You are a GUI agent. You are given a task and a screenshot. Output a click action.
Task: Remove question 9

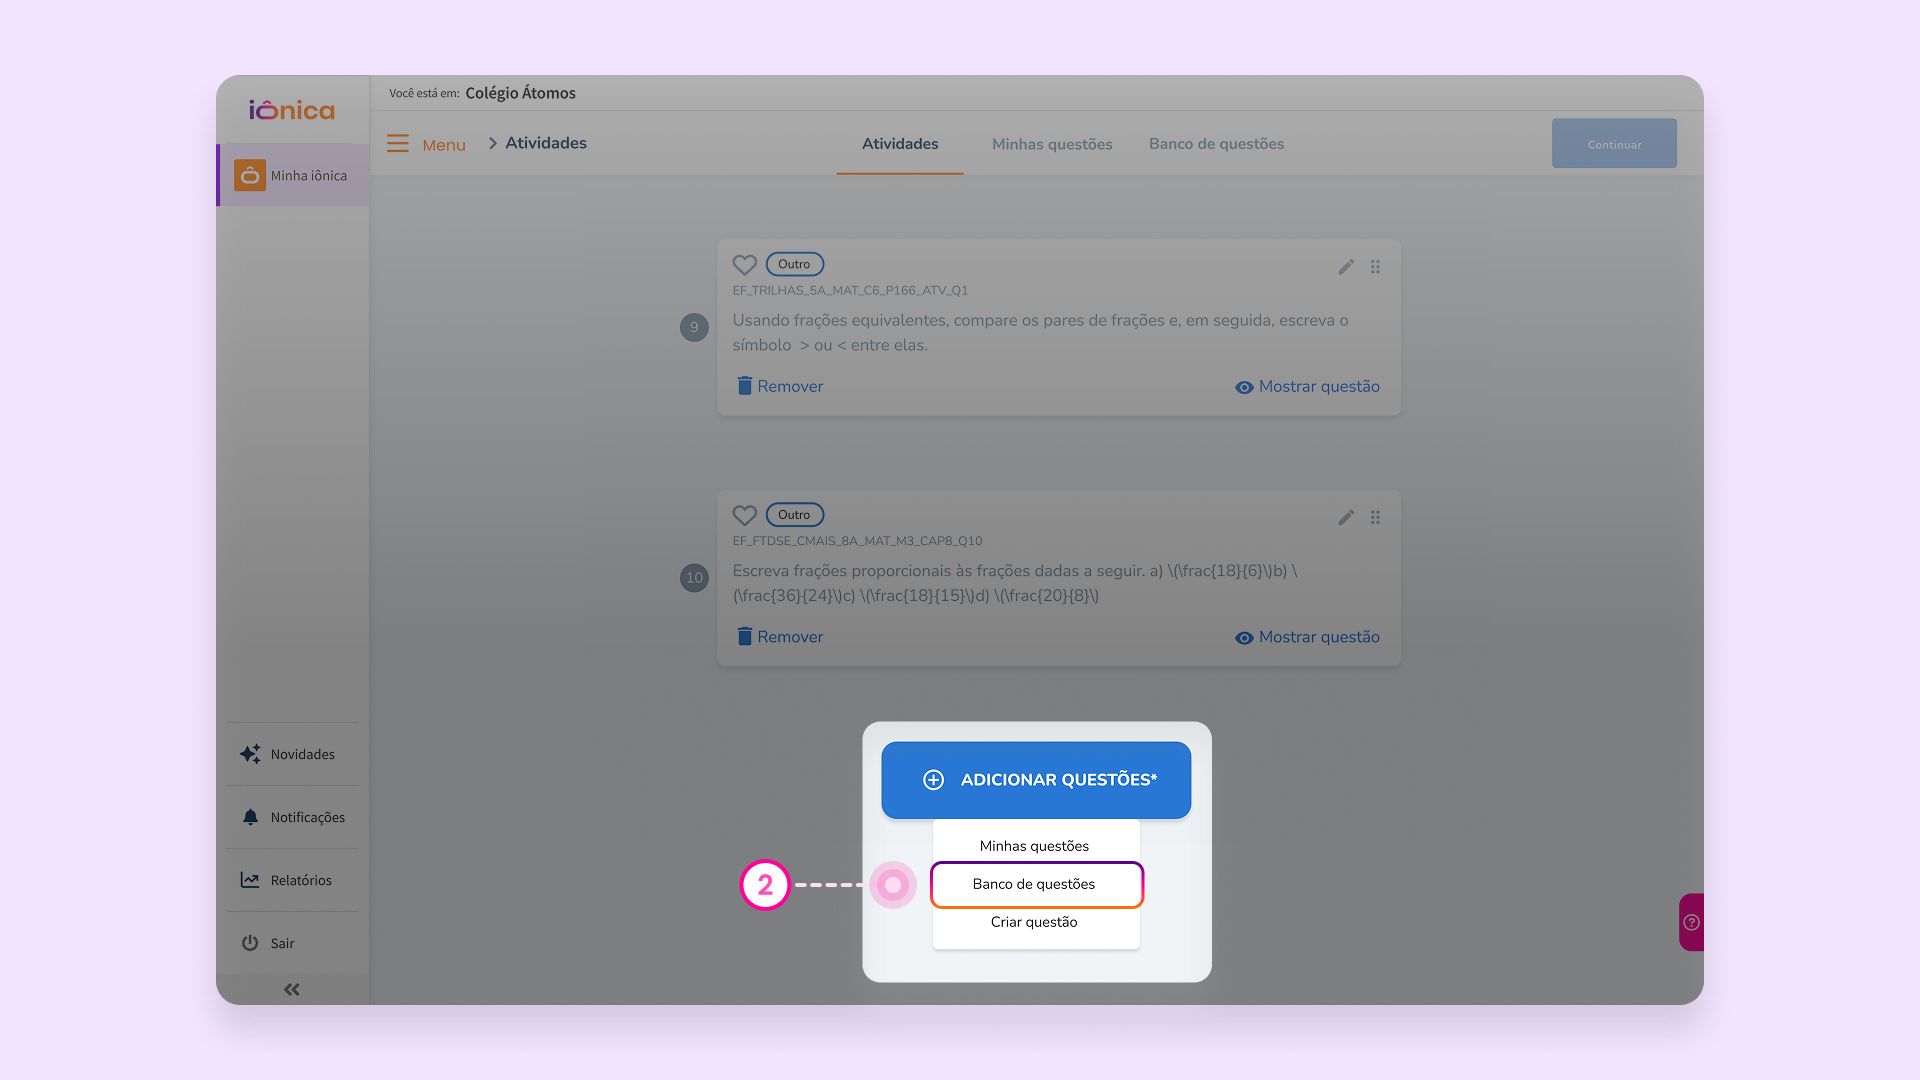(x=780, y=386)
